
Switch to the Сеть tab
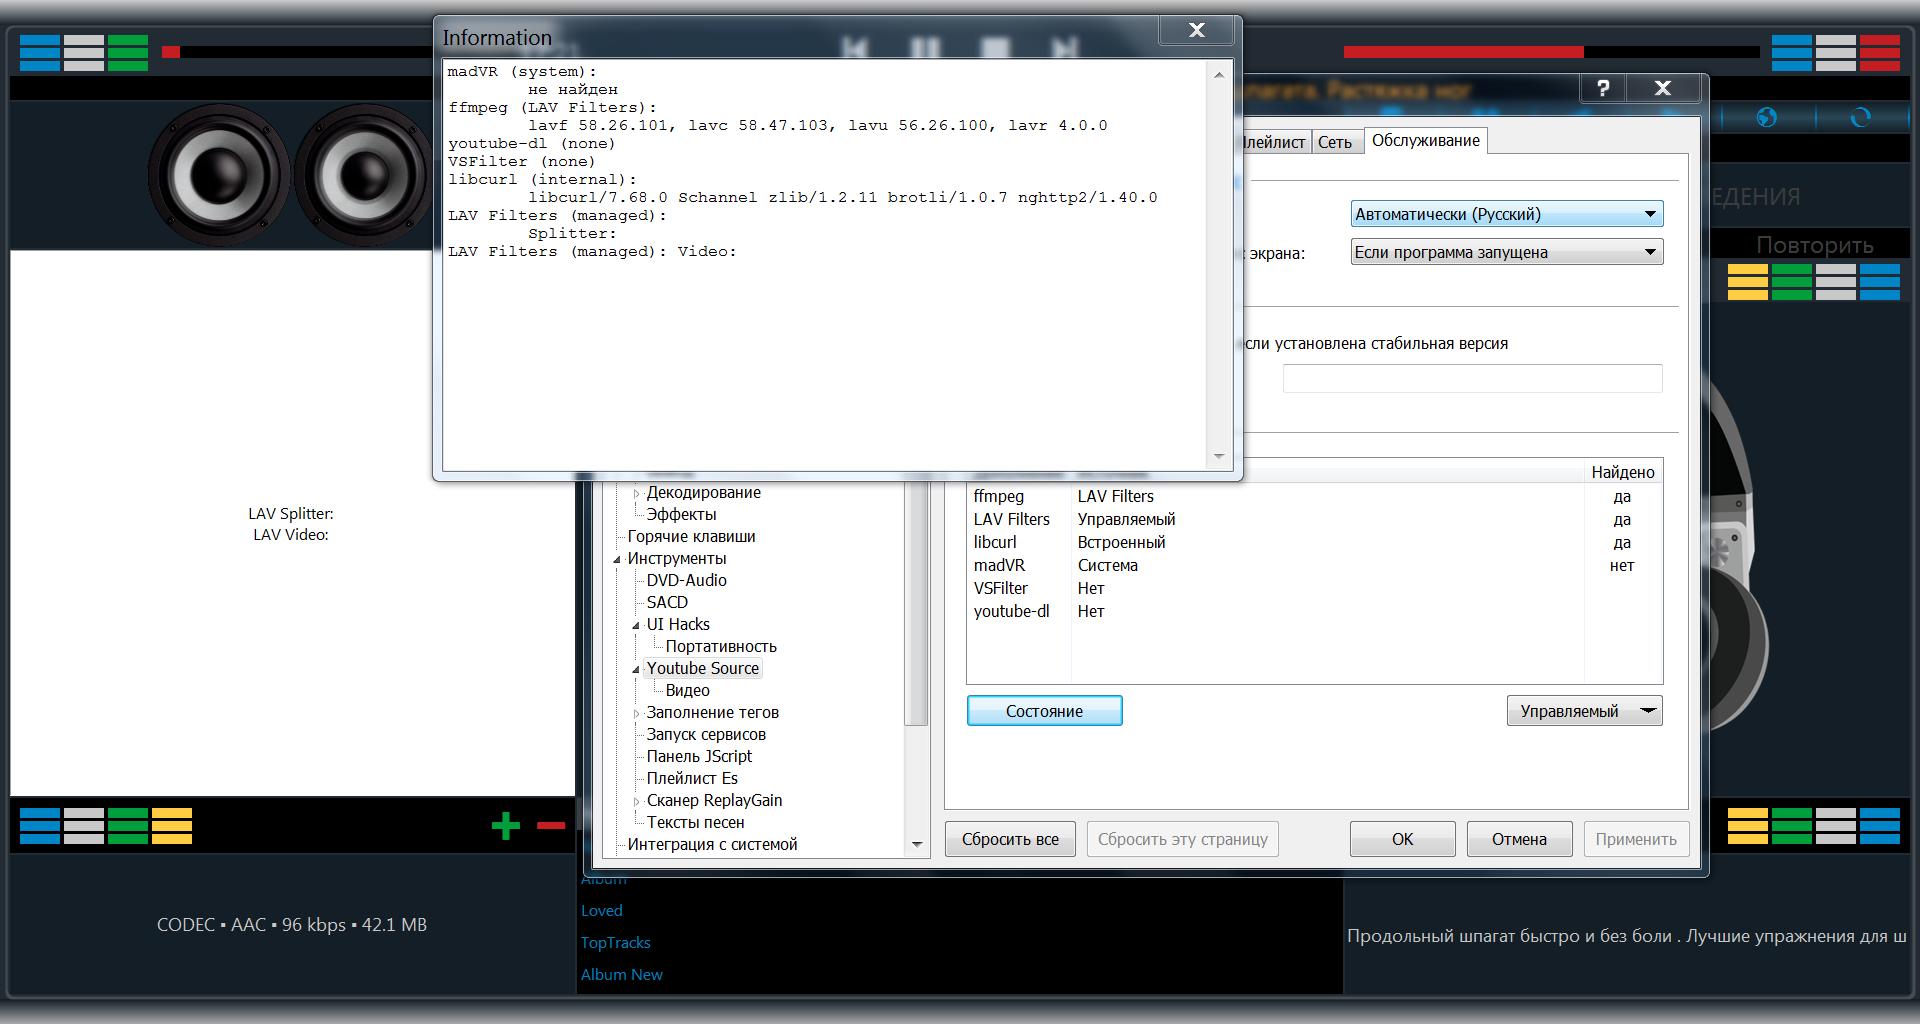pos(1334,142)
